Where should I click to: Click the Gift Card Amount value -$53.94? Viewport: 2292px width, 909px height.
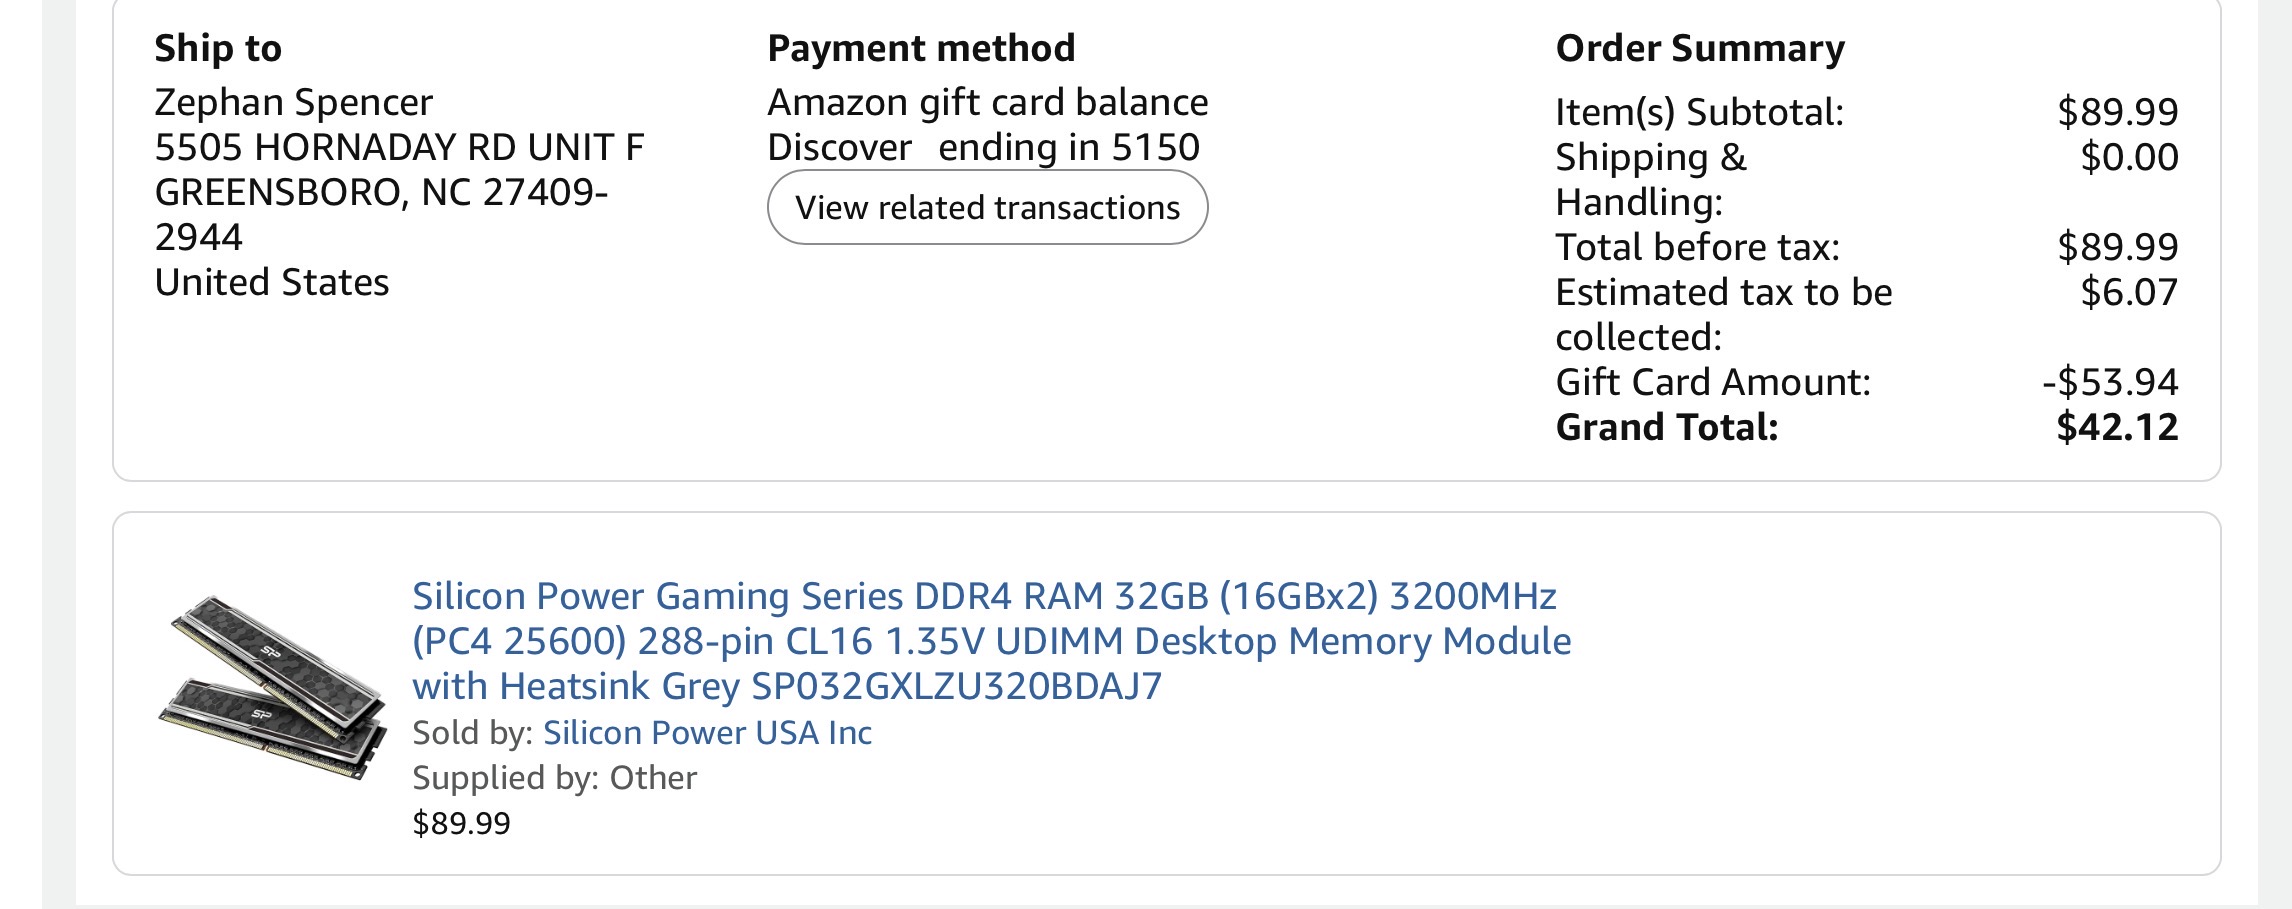tap(2110, 382)
